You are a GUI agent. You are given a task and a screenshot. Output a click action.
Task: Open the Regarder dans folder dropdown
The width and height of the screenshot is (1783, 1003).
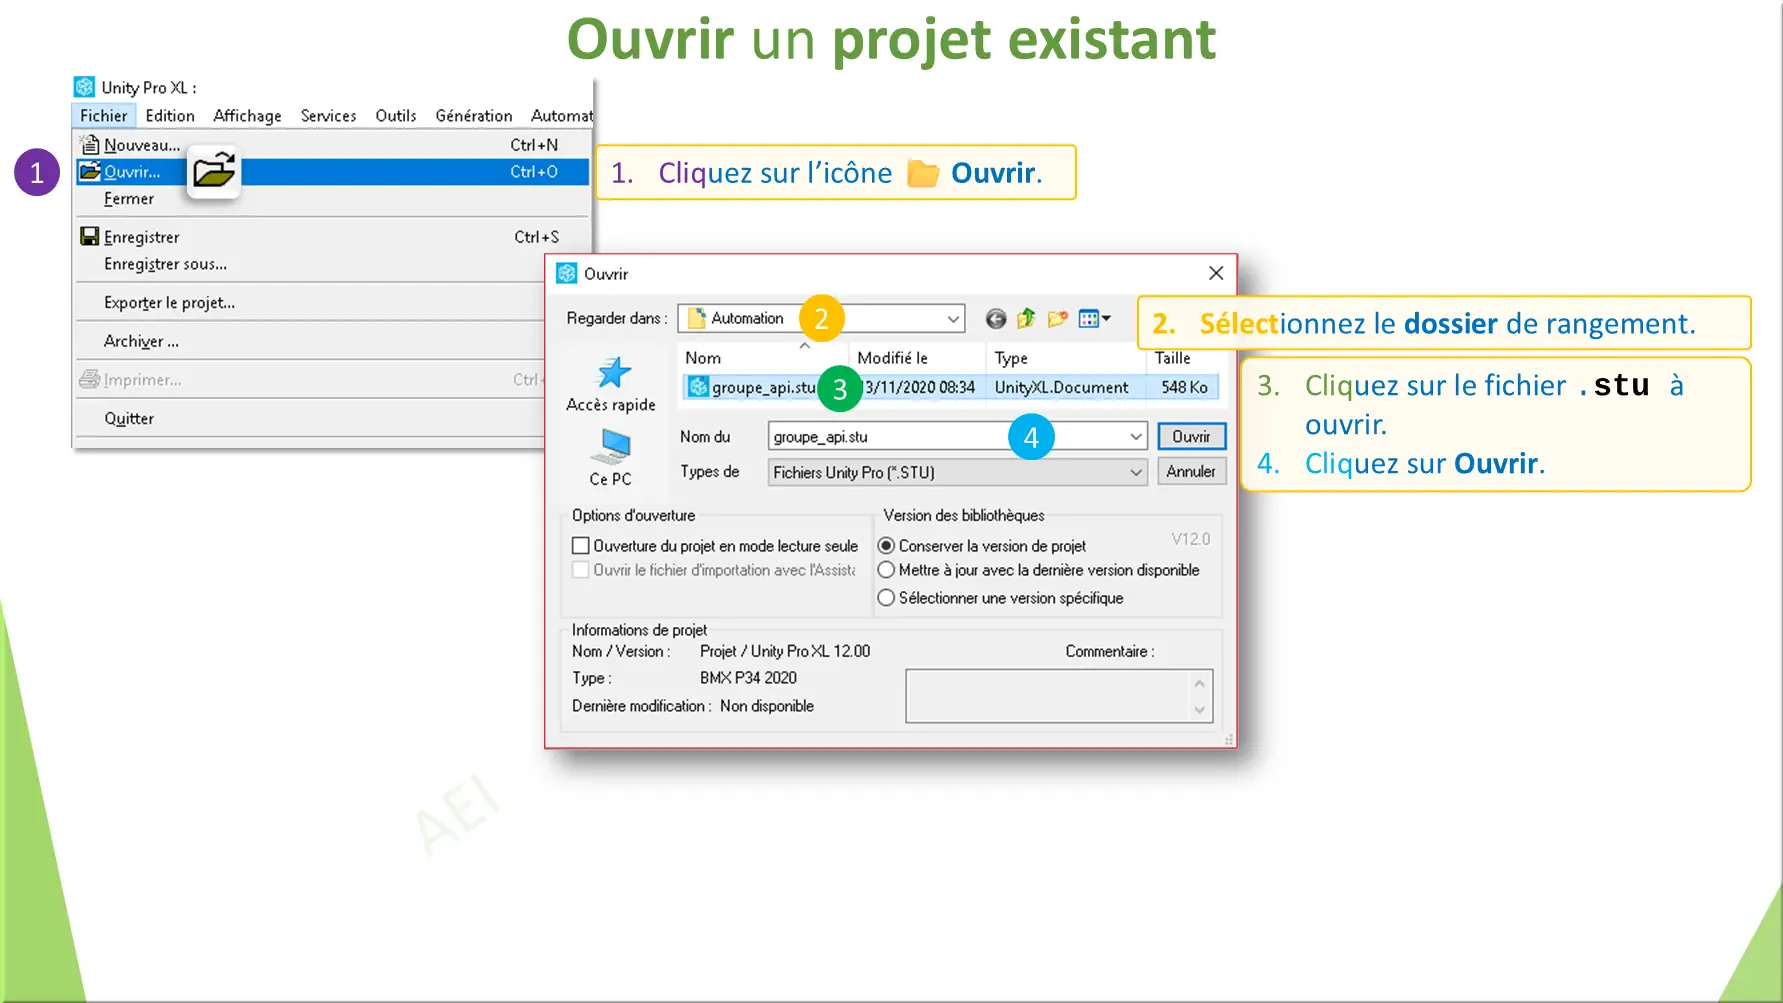[952, 318]
